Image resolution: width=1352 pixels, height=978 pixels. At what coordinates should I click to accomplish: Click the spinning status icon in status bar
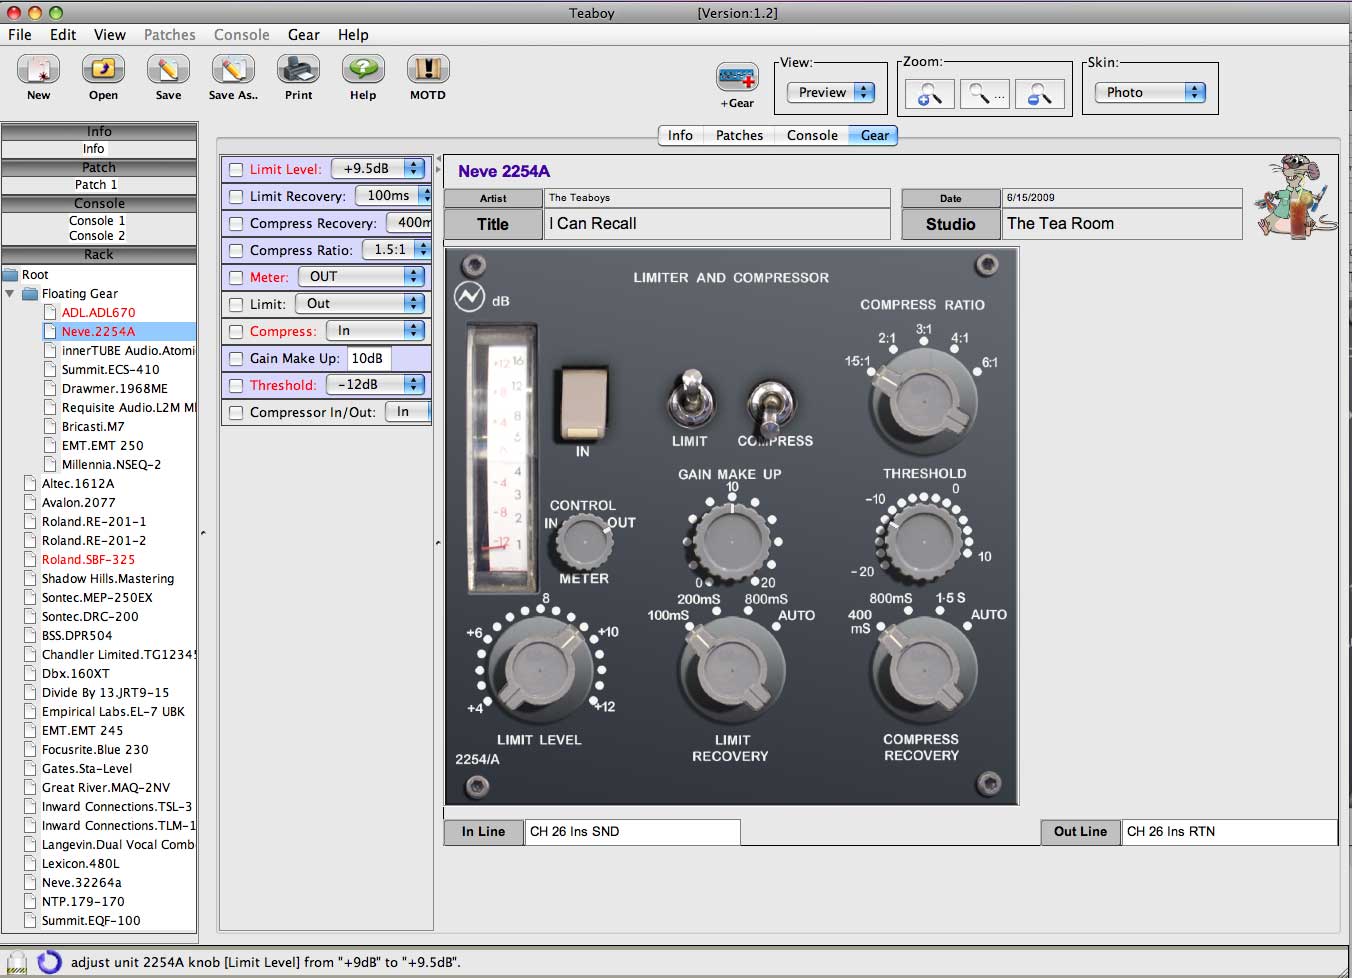[x=49, y=962]
